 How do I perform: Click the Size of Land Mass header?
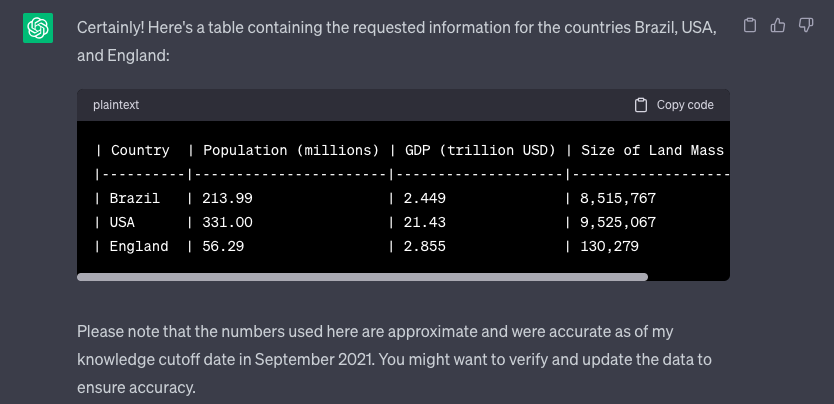(652, 151)
